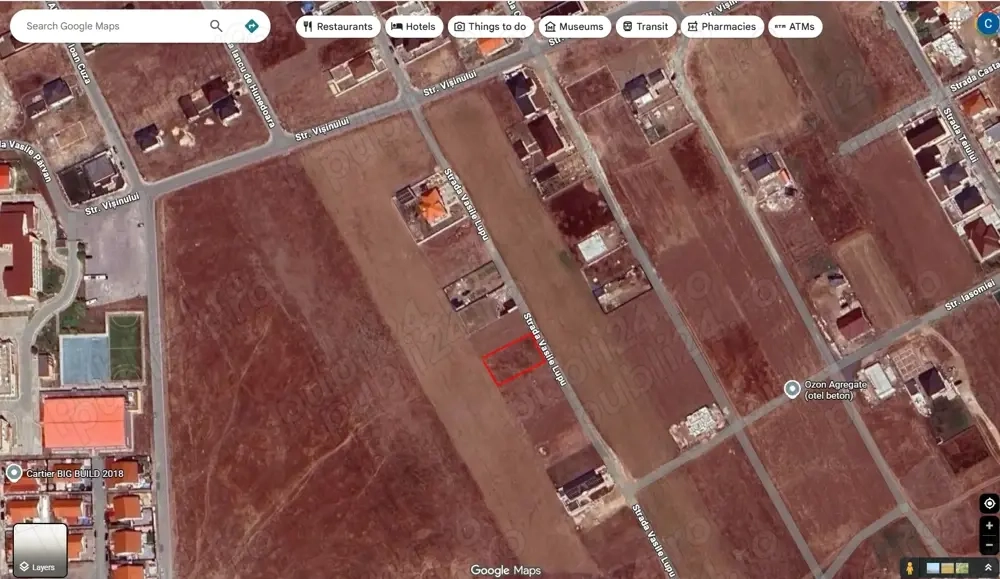Select the Transit category icon
The width and height of the screenshot is (1000, 579).
coord(626,26)
